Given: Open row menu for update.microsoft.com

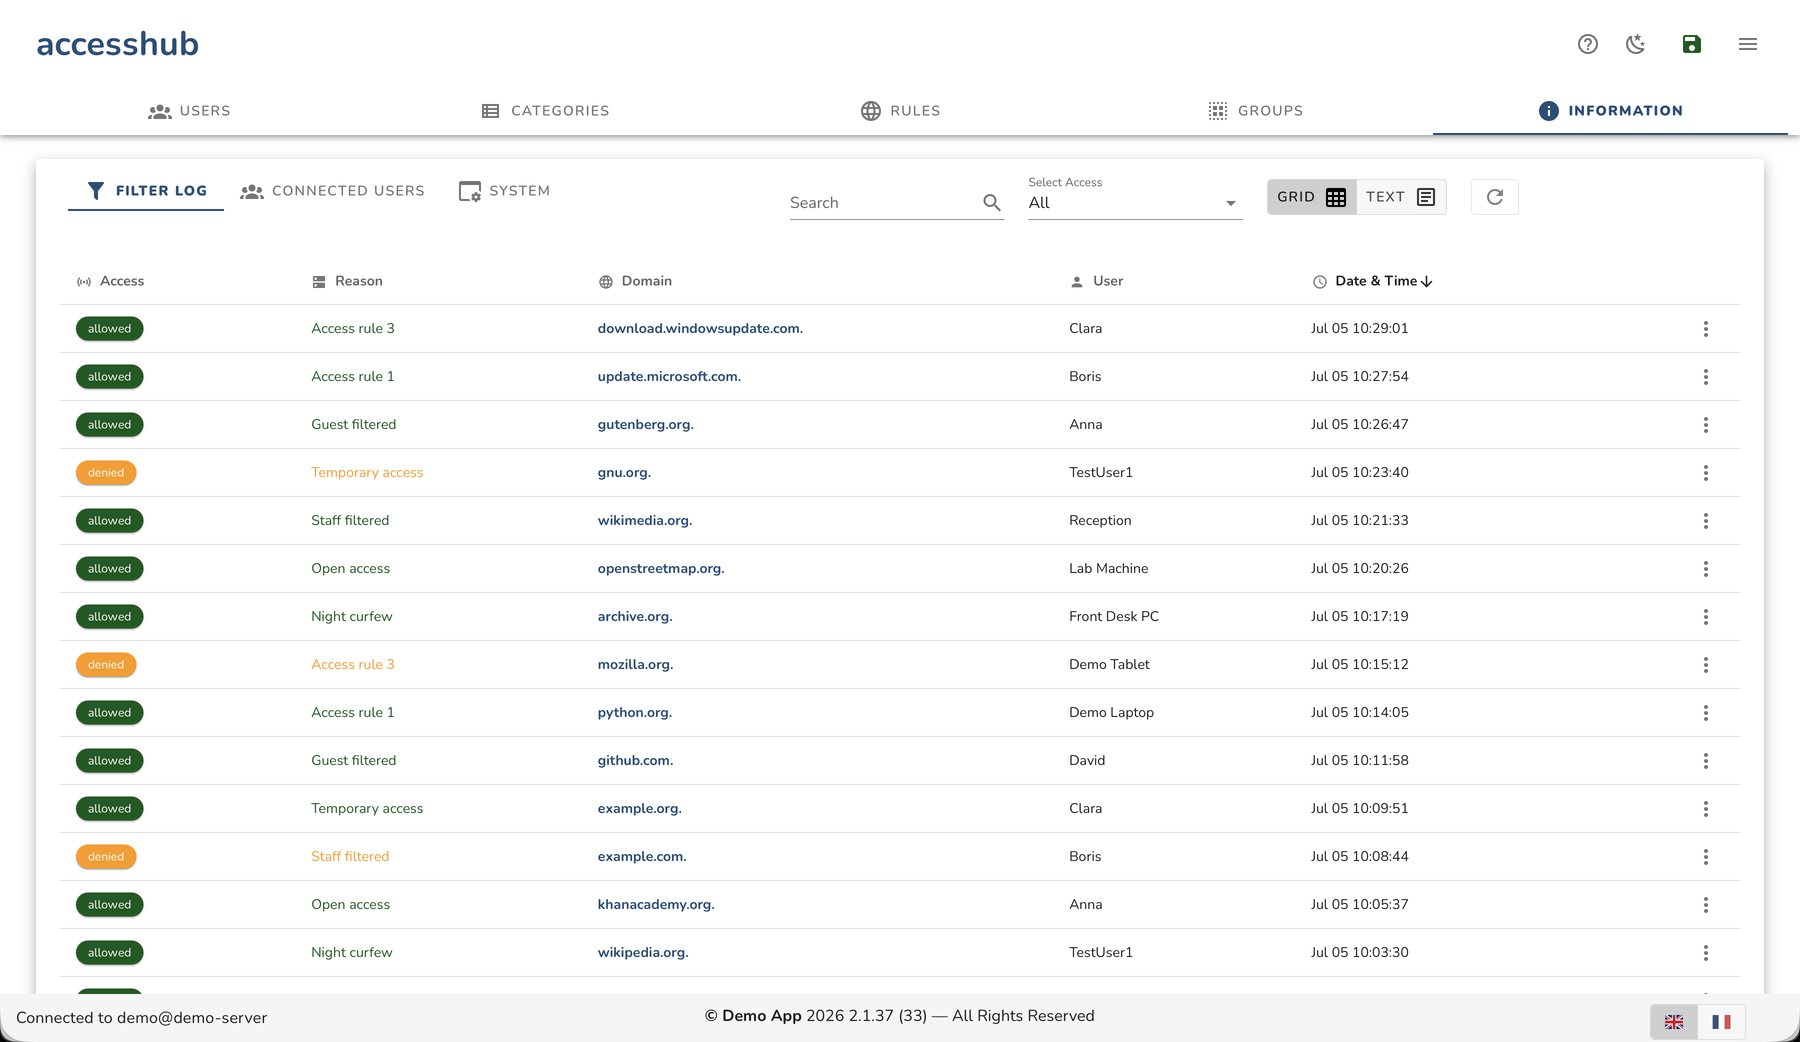Looking at the screenshot, I should [x=1706, y=377].
